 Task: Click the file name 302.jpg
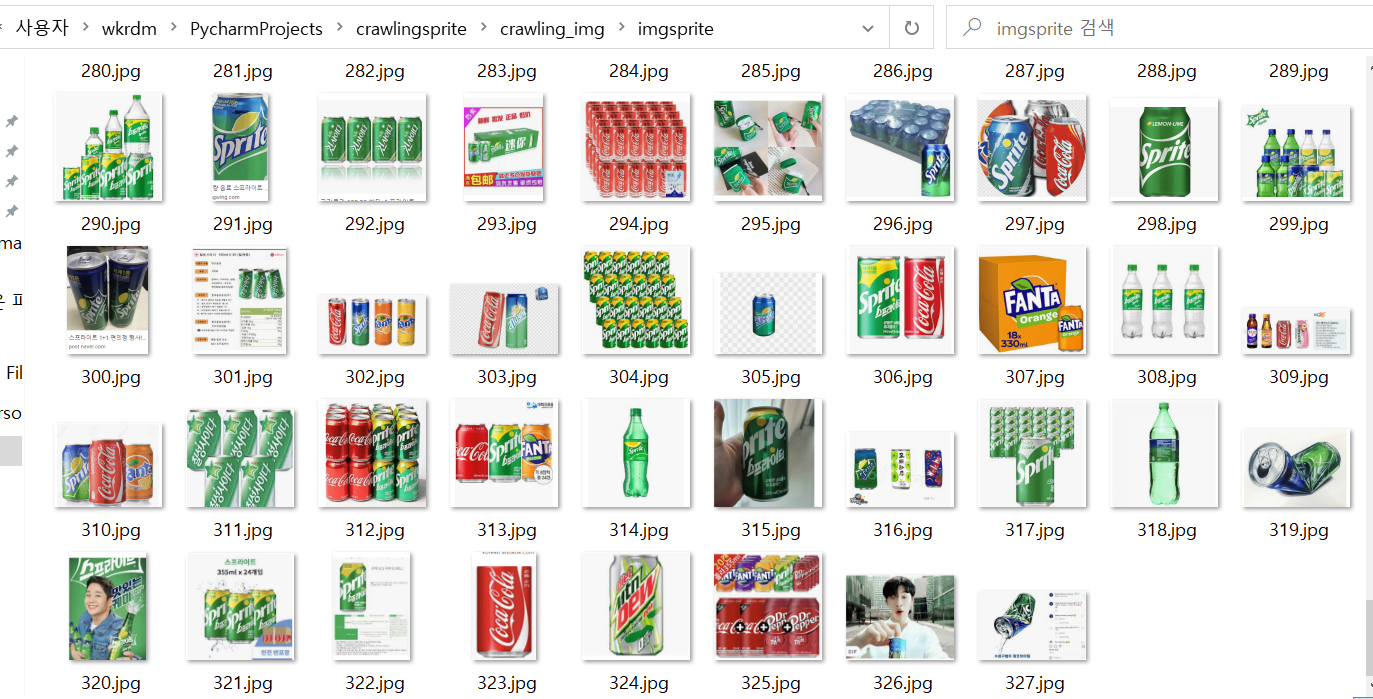pos(375,378)
